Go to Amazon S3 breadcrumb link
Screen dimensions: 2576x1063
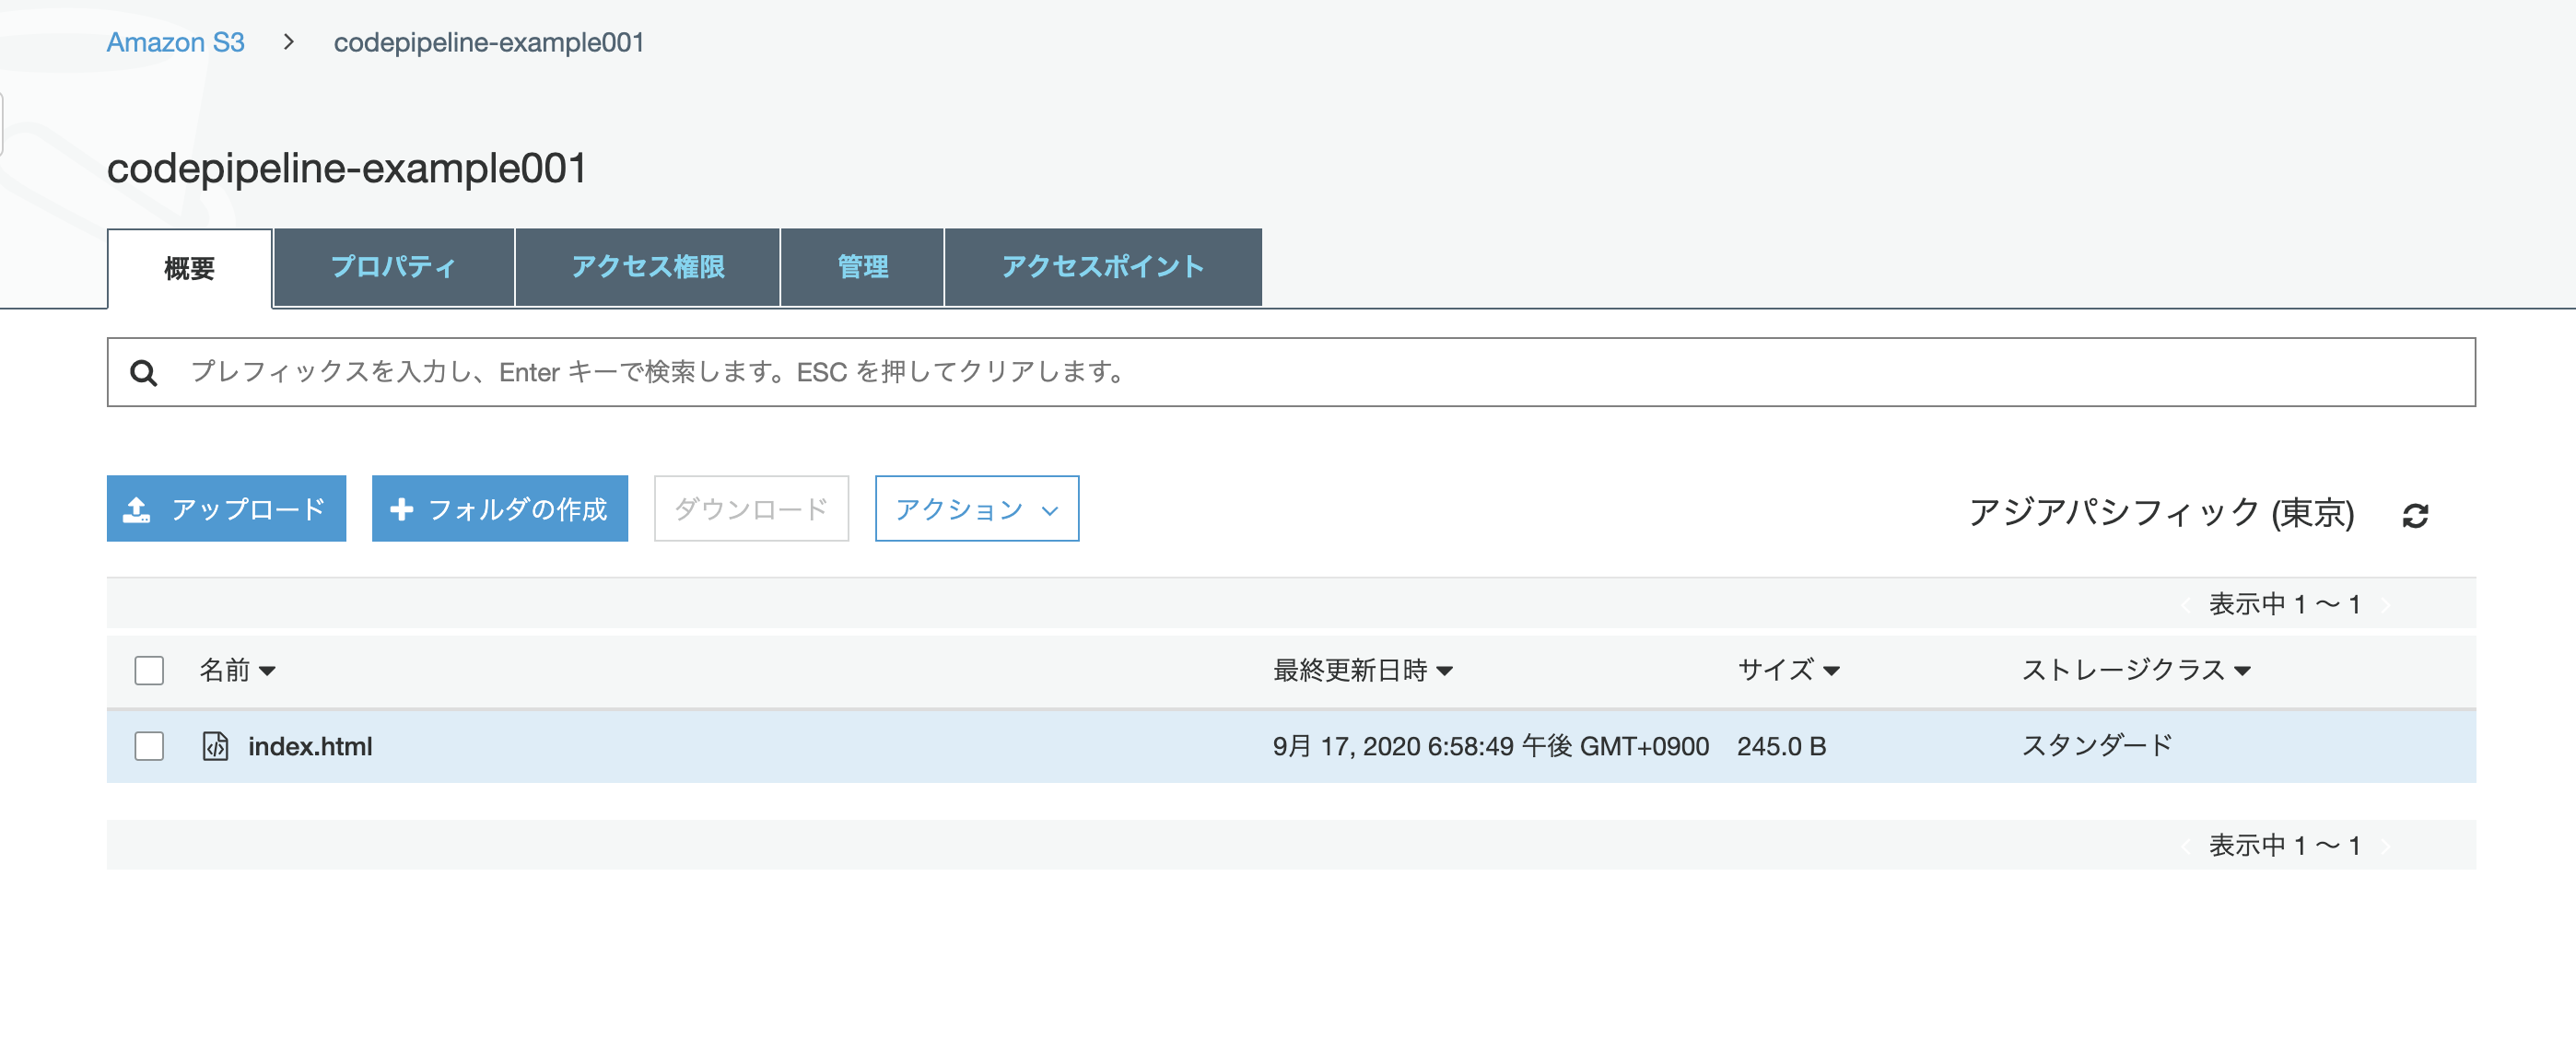click(x=175, y=42)
